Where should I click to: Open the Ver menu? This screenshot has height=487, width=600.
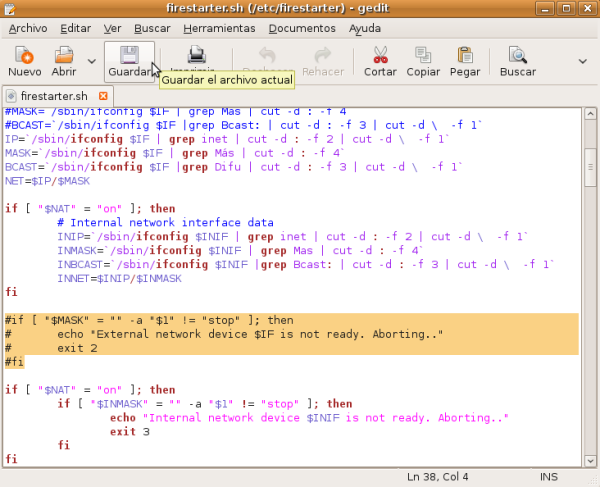pos(113,28)
